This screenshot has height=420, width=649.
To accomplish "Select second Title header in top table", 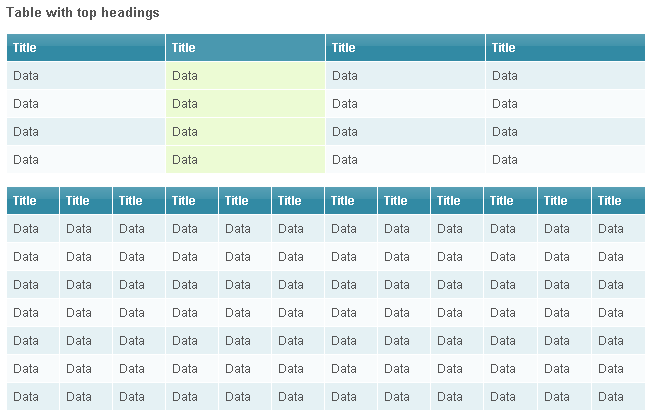I will pos(184,47).
